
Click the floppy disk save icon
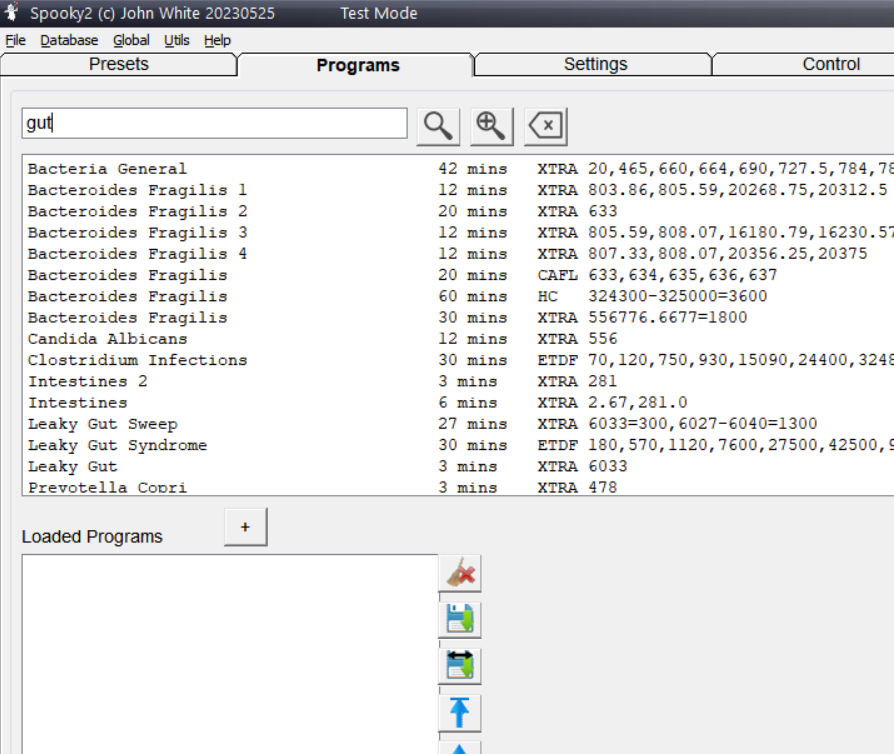460,620
